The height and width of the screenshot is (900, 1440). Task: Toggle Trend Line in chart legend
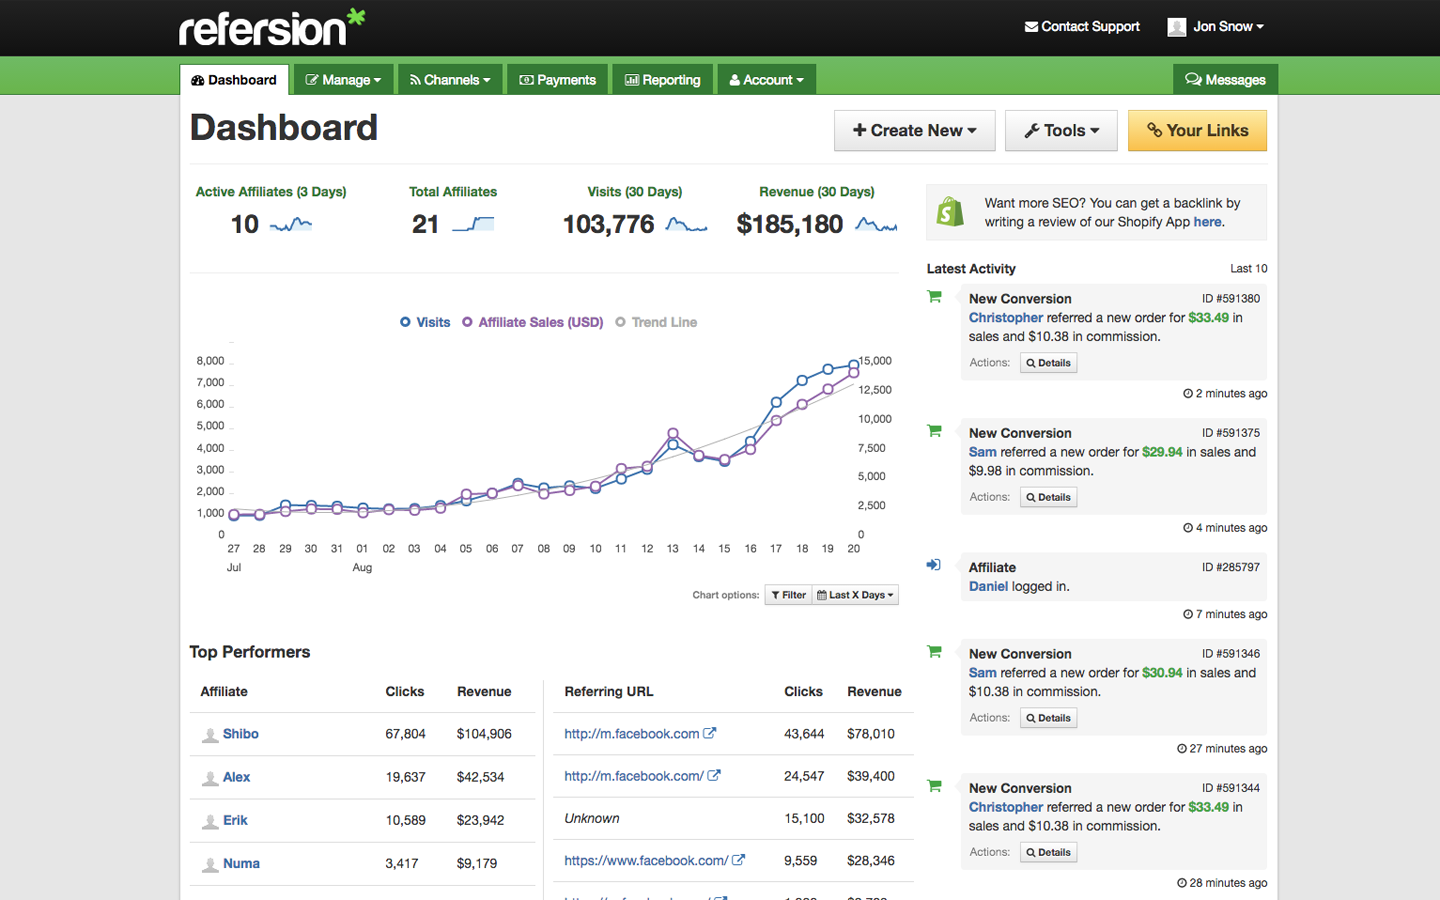656,322
